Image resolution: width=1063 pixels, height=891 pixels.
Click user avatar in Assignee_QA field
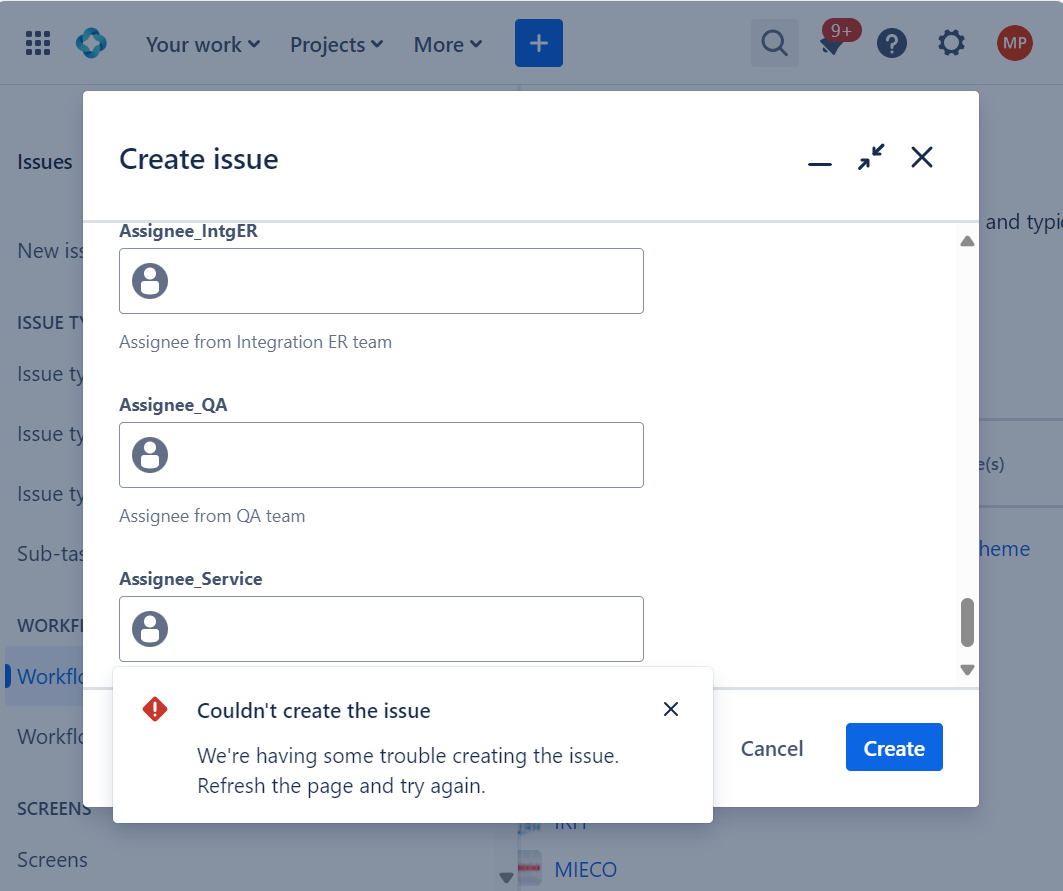tap(150, 455)
